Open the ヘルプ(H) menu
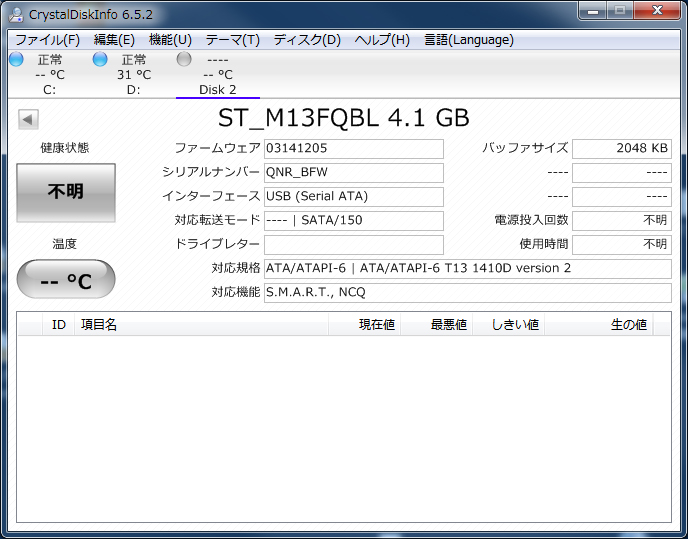 (382, 40)
